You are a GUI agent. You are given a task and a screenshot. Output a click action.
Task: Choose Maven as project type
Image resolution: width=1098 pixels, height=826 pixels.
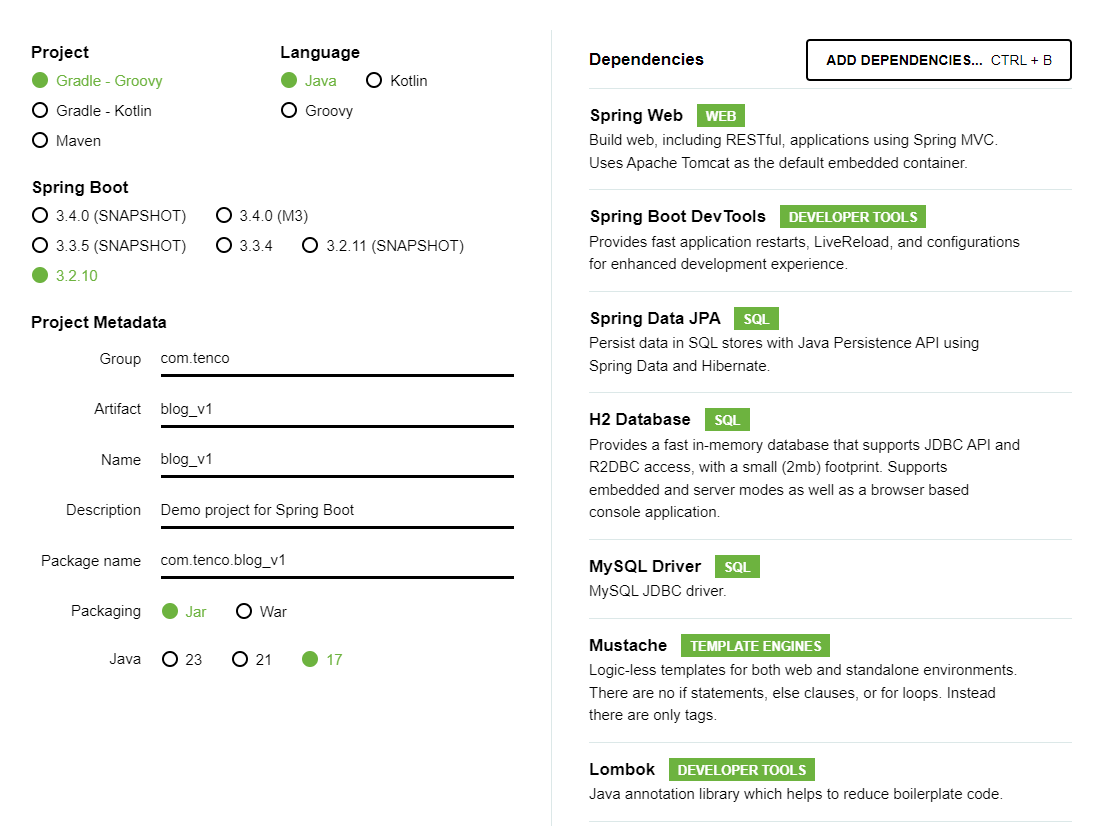click(x=67, y=141)
